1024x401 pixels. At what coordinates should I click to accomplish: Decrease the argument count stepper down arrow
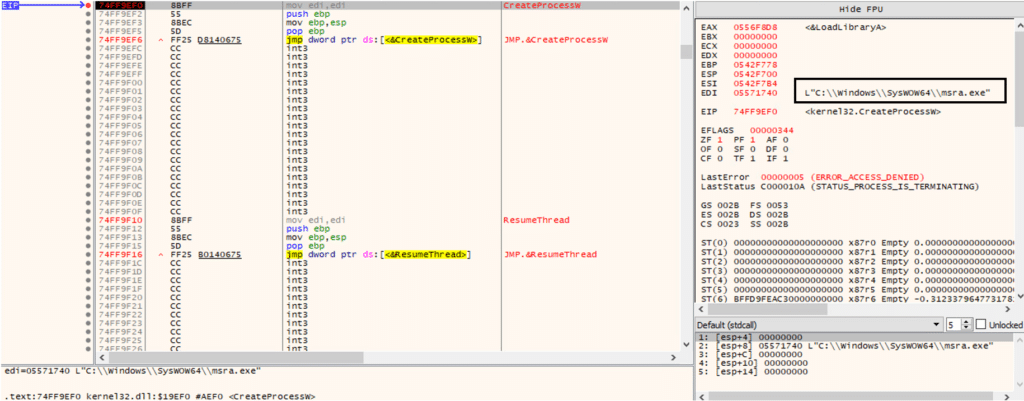click(967, 328)
